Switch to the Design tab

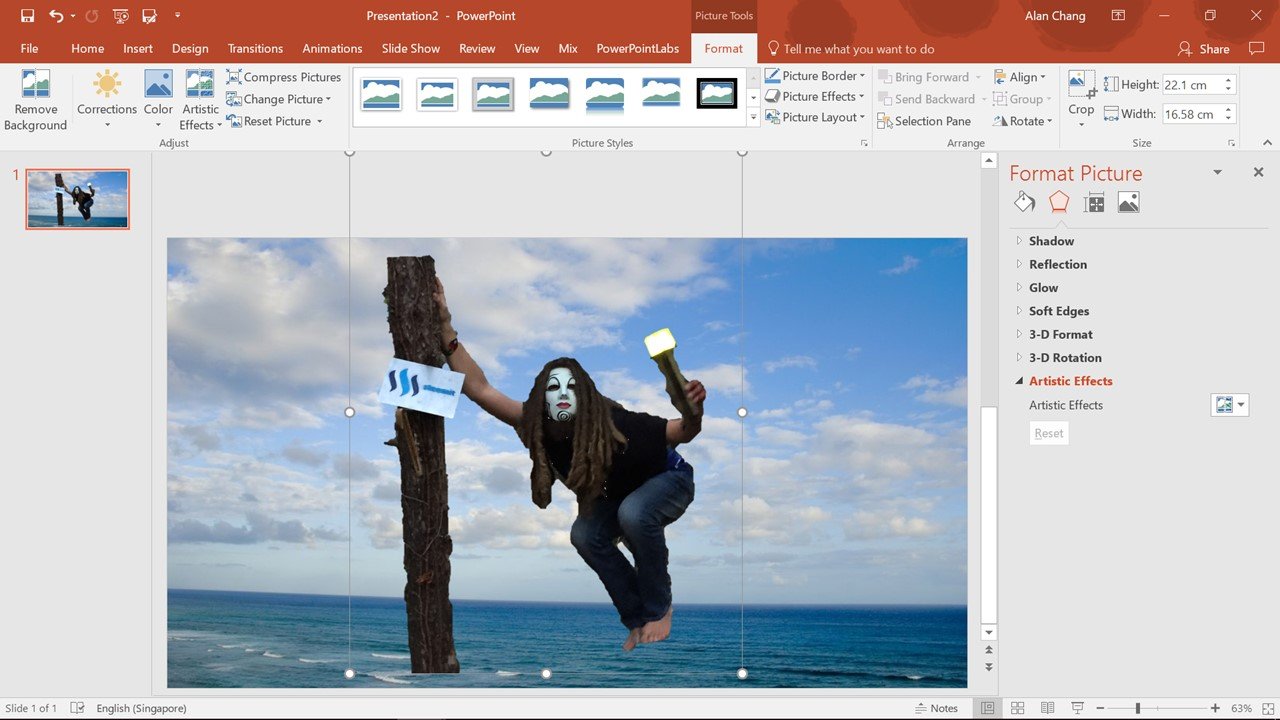tap(190, 48)
